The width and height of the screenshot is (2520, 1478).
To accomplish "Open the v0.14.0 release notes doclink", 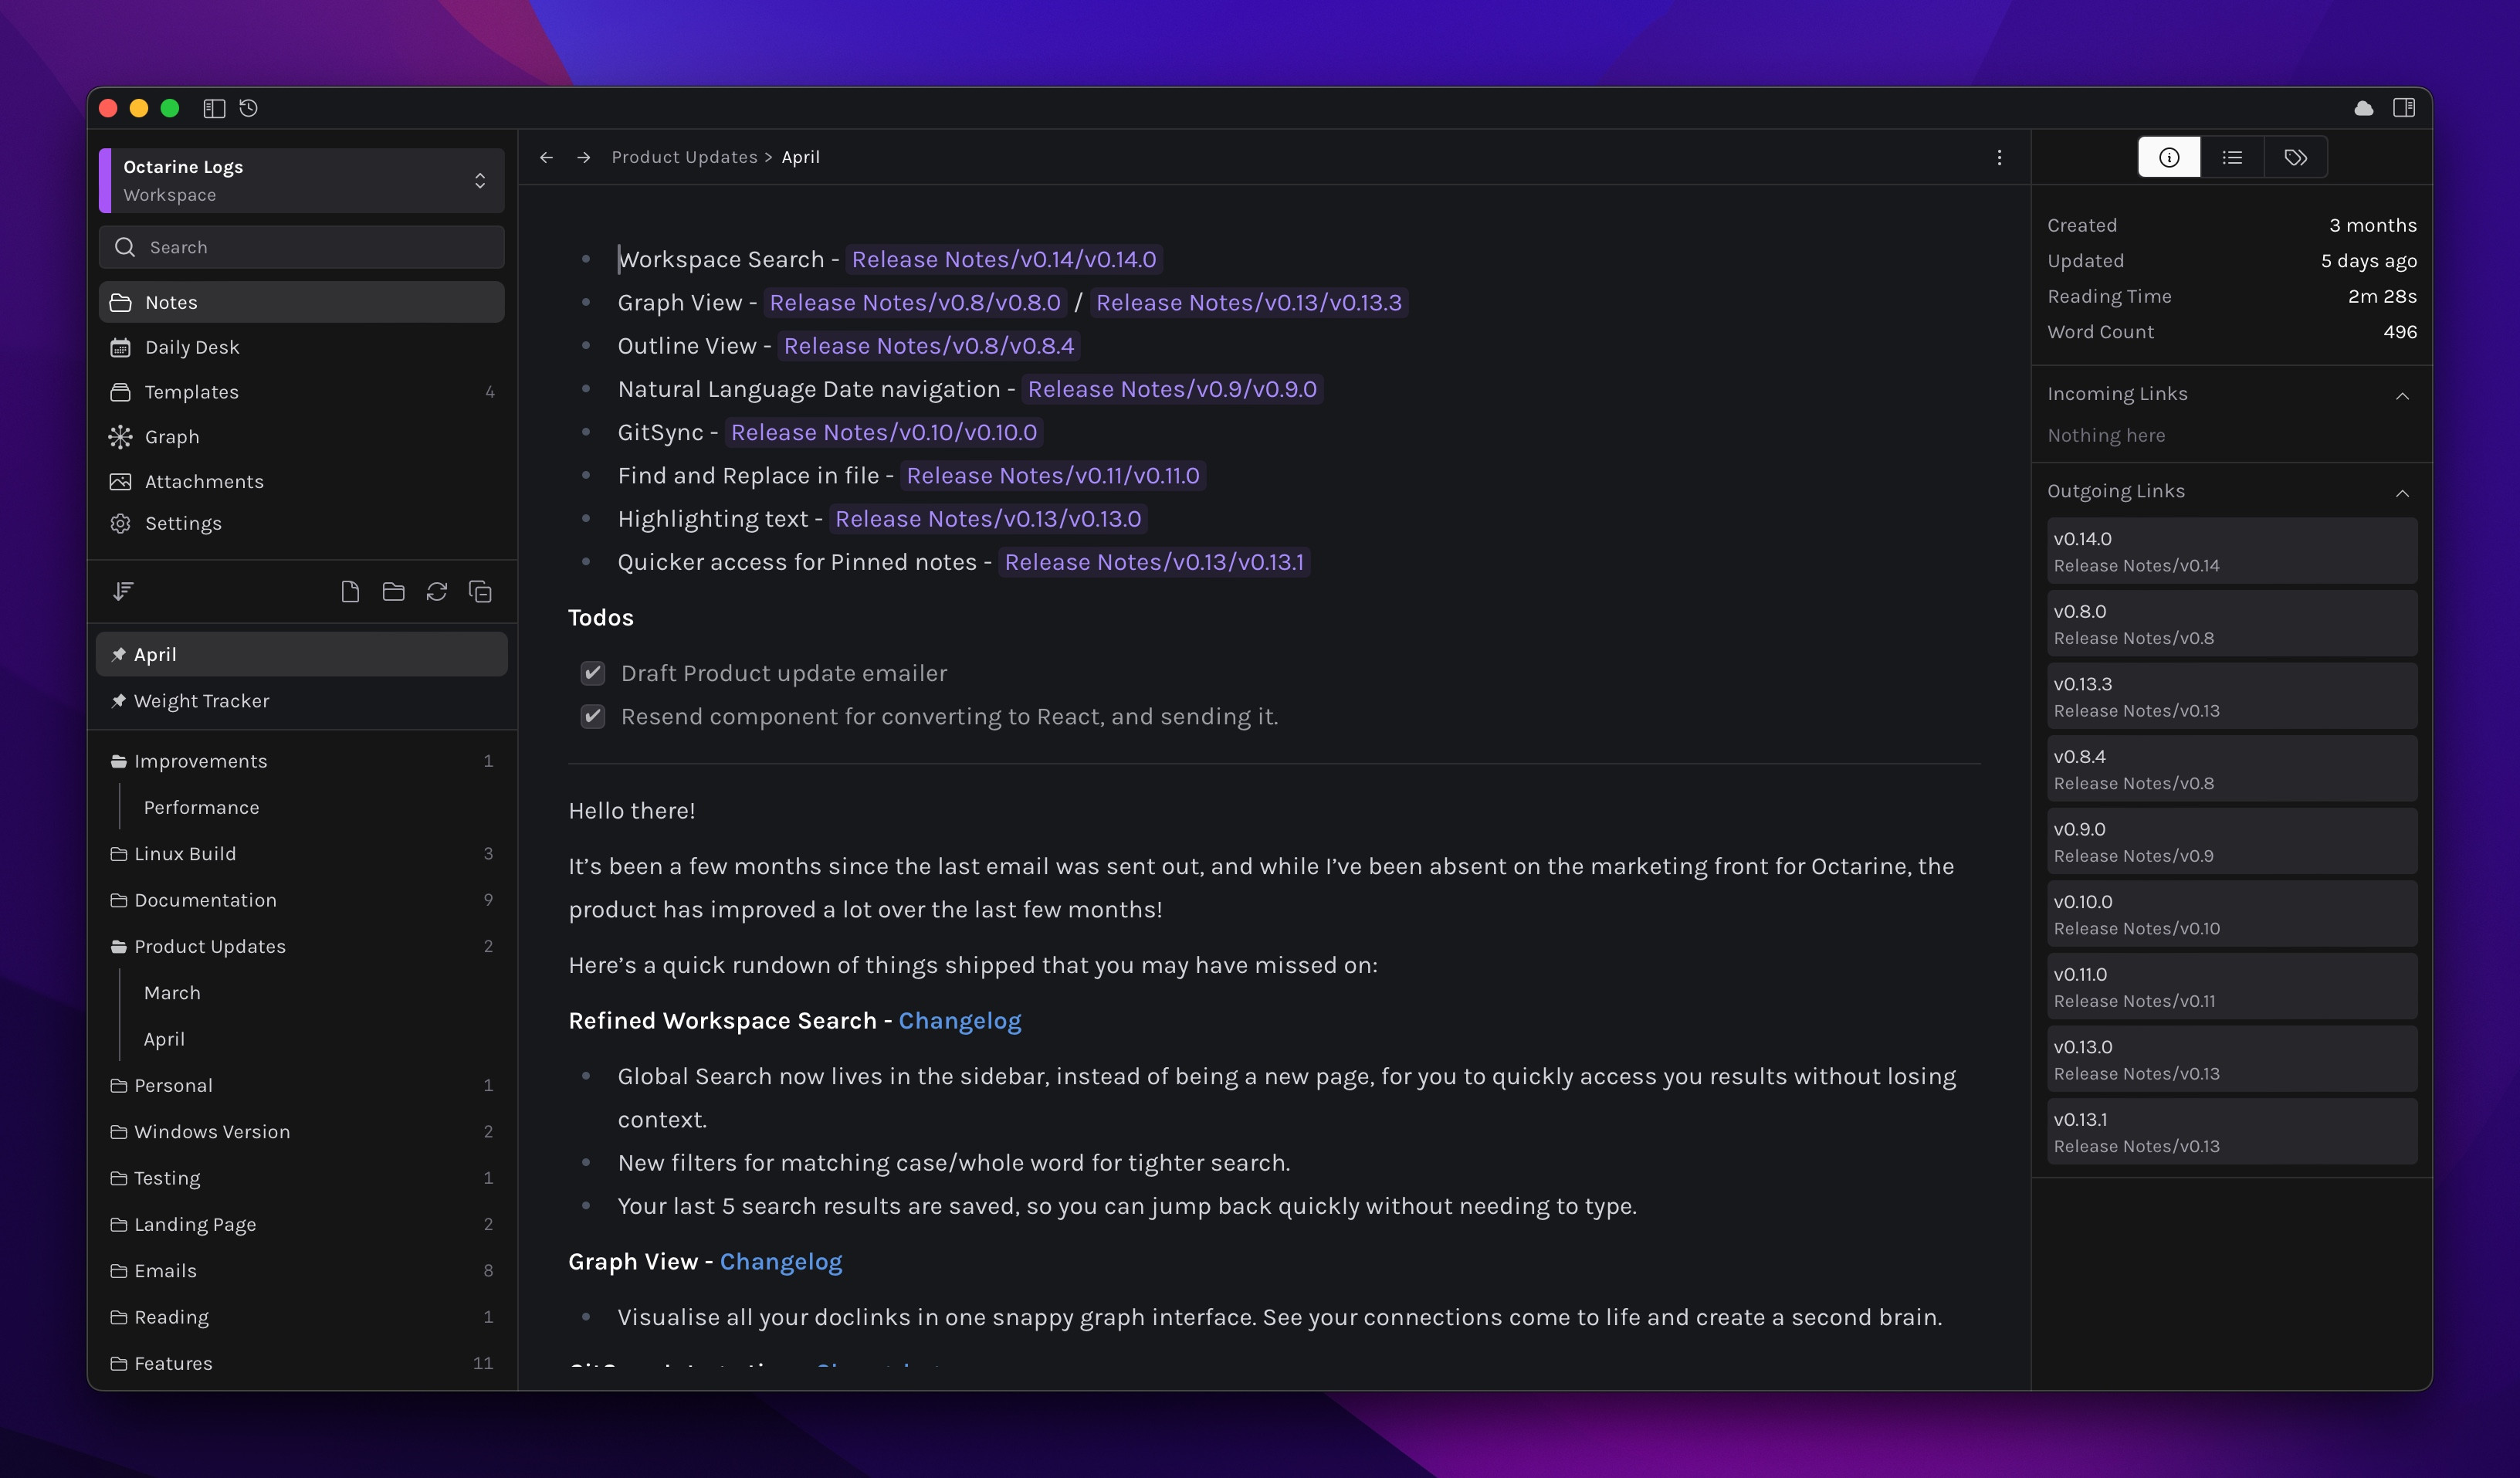I will point(1003,260).
